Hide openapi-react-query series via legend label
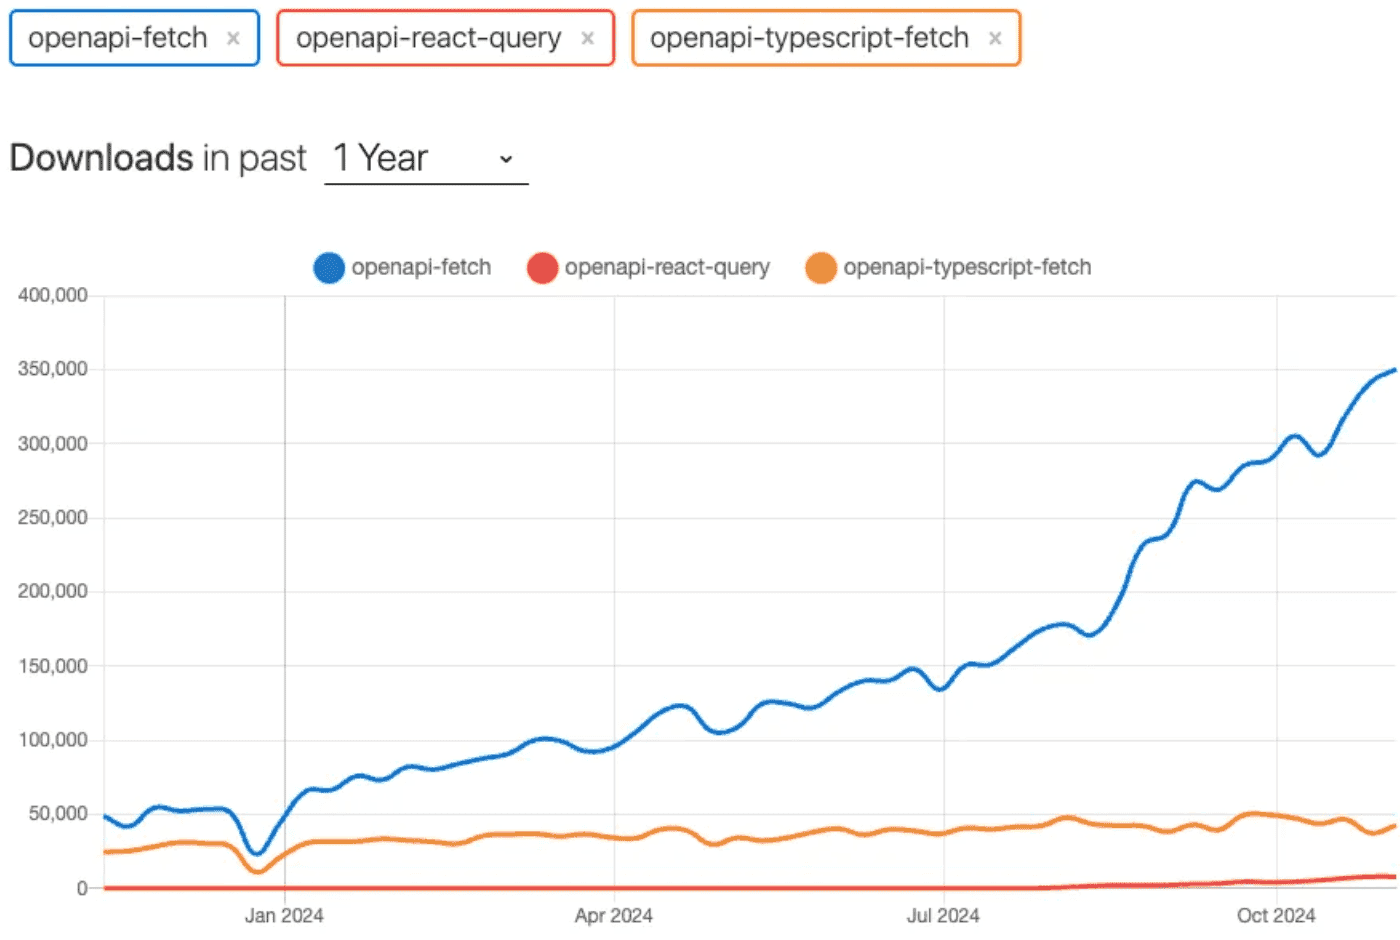The height and width of the screenshot is (940, 1400). coord(667,267)
